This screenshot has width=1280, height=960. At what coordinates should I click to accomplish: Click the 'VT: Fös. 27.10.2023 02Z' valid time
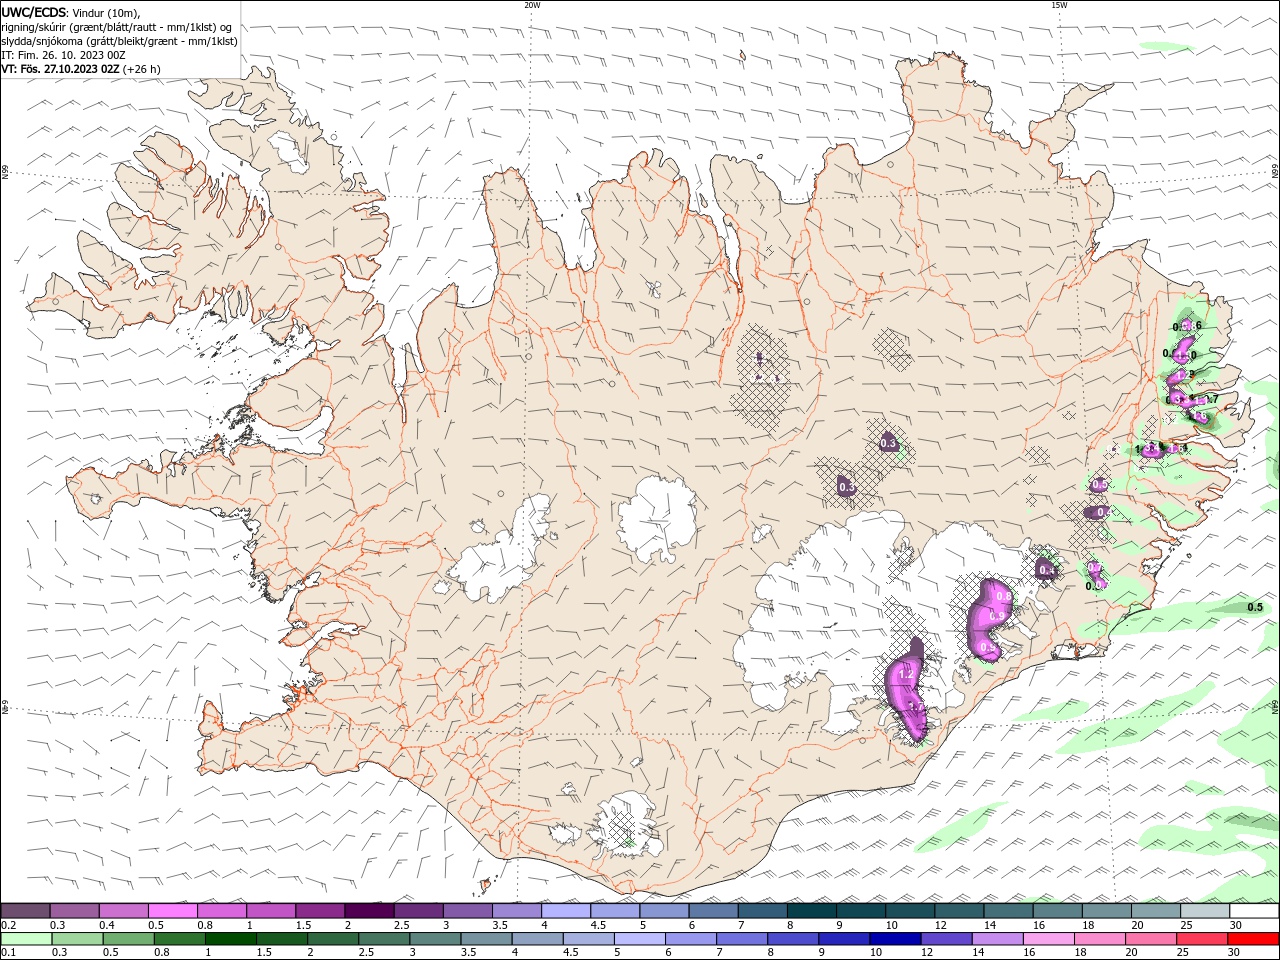[60, 69]
